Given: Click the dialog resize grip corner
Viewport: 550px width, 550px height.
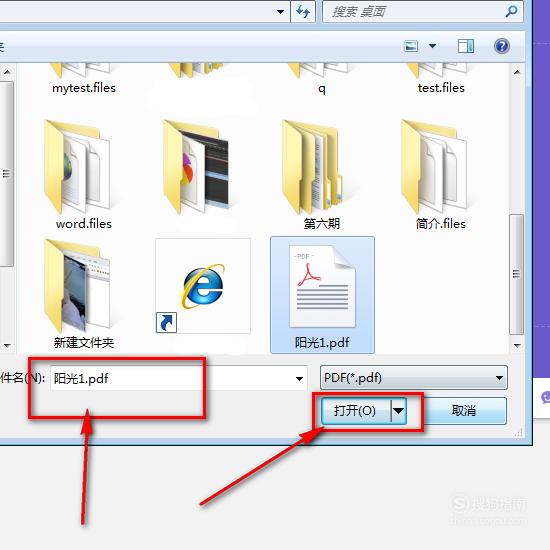Looking at the screenshot, I should point(519,432).
